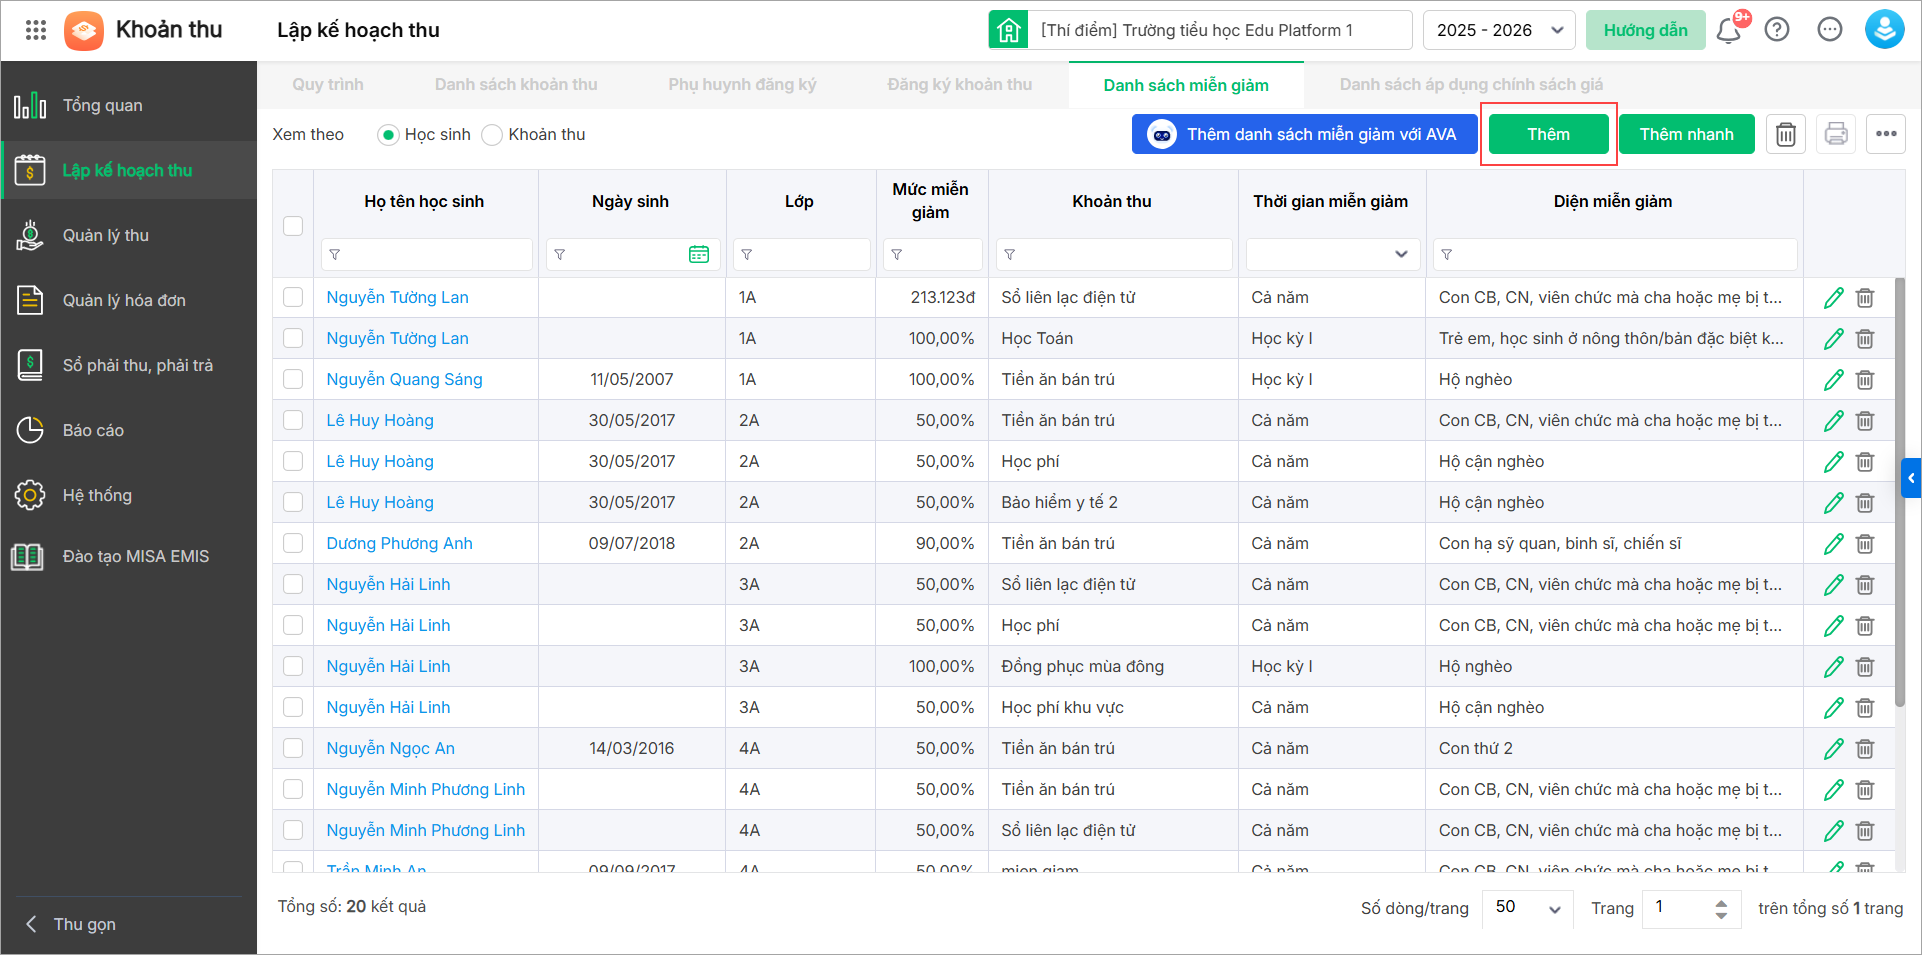Go to Quản lý hóa đơn in sidebar
Viewport: 1922px width, 955px height.
124,300
